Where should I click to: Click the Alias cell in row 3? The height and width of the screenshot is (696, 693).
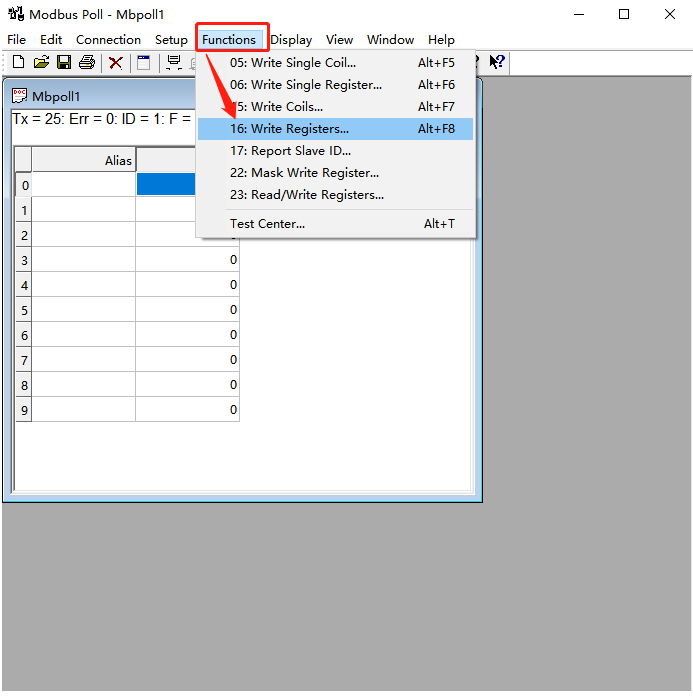(84, 260)
